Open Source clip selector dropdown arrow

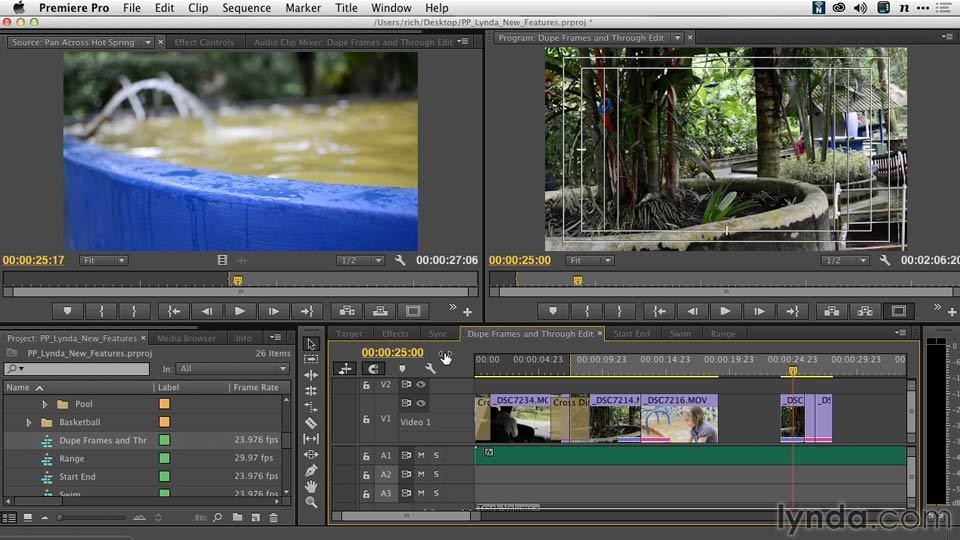pyautogui.click(x=148, y=42)
